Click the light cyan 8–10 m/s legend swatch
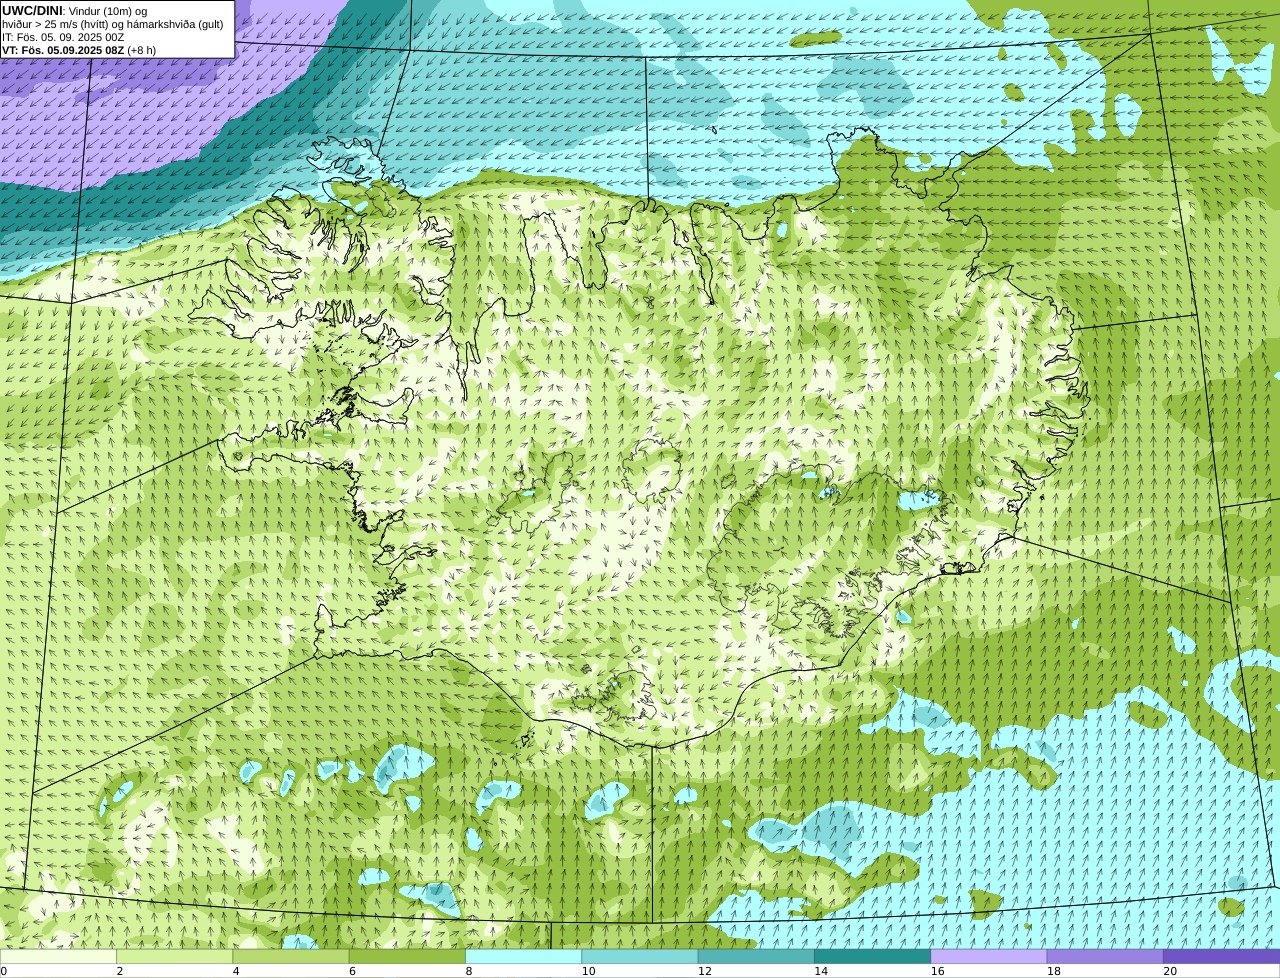The height and width of the screenshot is (978, 1280). pyautogui.click(x=523, y=956)
